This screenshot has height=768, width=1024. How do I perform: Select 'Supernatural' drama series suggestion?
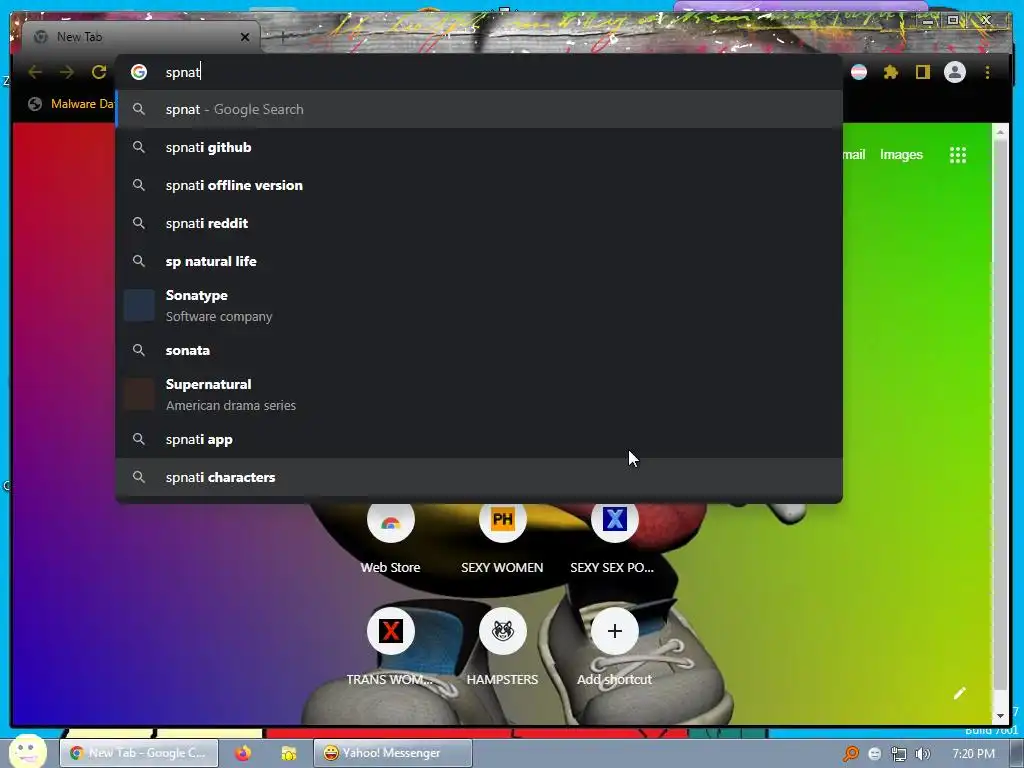pyautogui.click(x=479, y=394)
